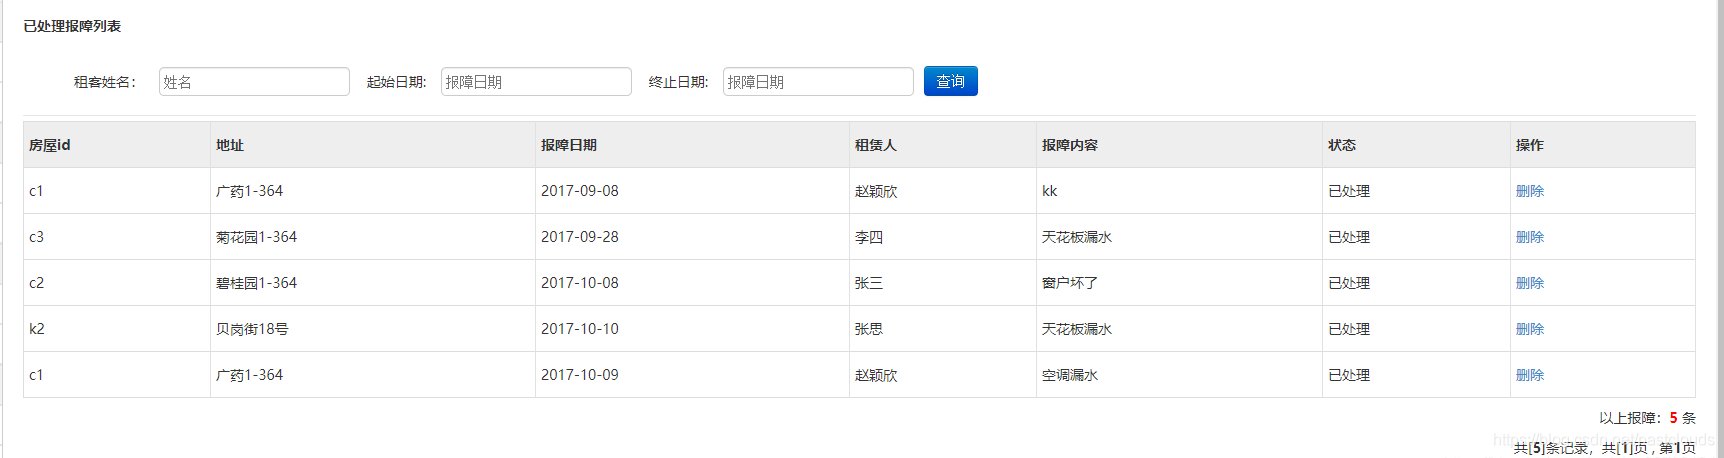
Task: Delete the record with content kk
Action: coord(1529,191)
